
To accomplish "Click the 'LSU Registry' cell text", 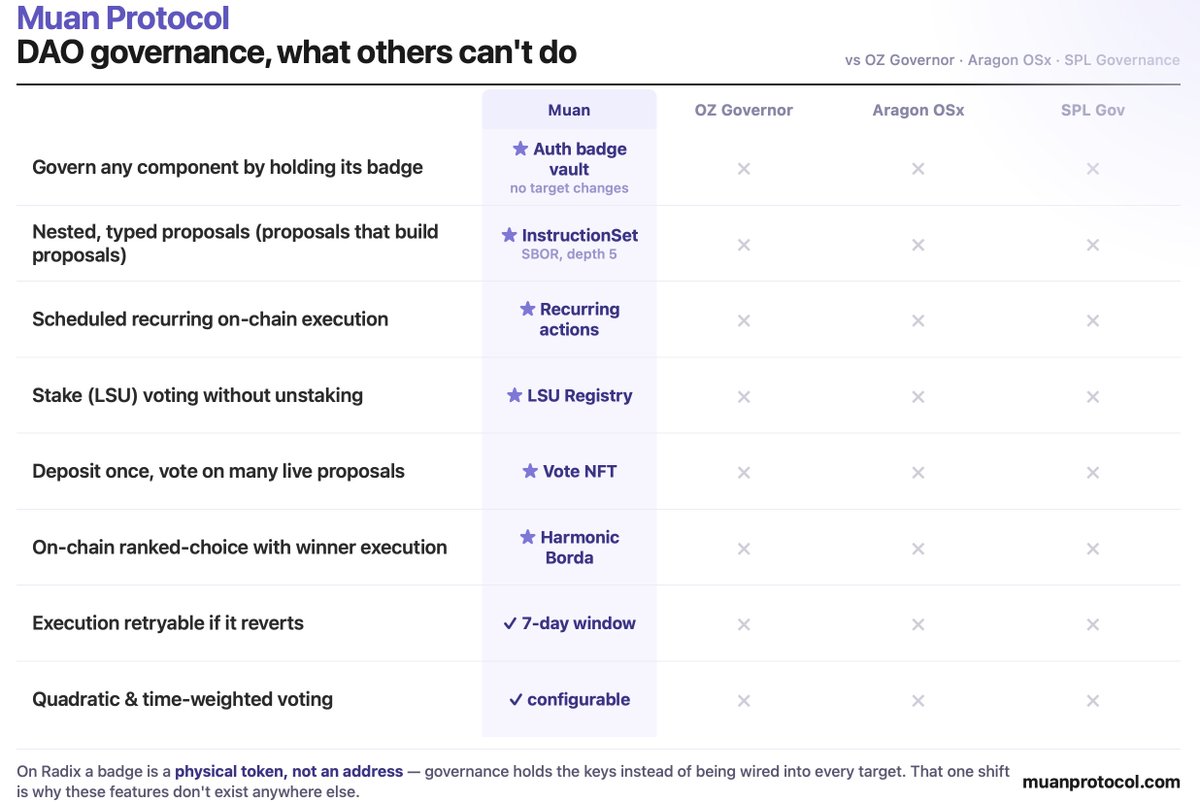I will [580, 395].
